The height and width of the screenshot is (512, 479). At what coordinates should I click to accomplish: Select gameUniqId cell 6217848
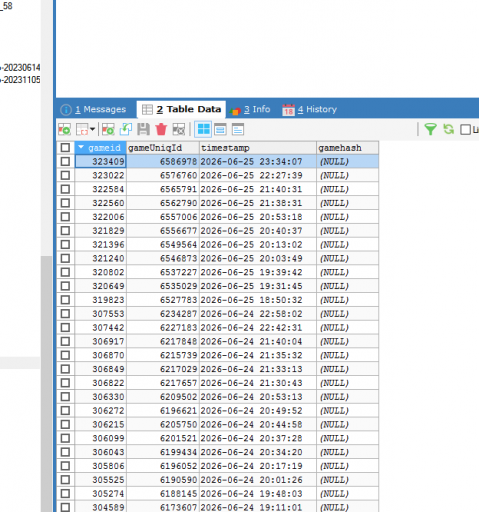(163, 342)
